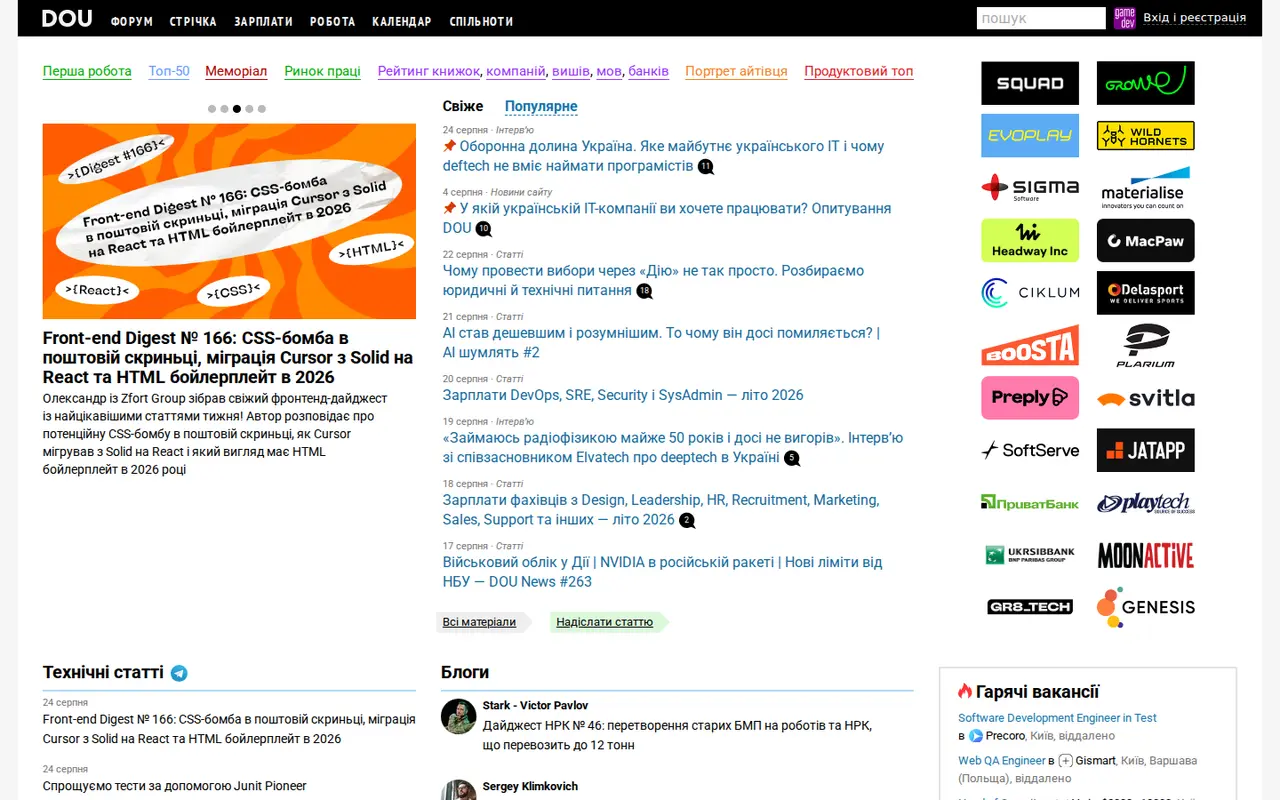Screen dimensions: 1280x800
Task: Open the СПІЛЬНОТИ menu item
Action: 481,21
